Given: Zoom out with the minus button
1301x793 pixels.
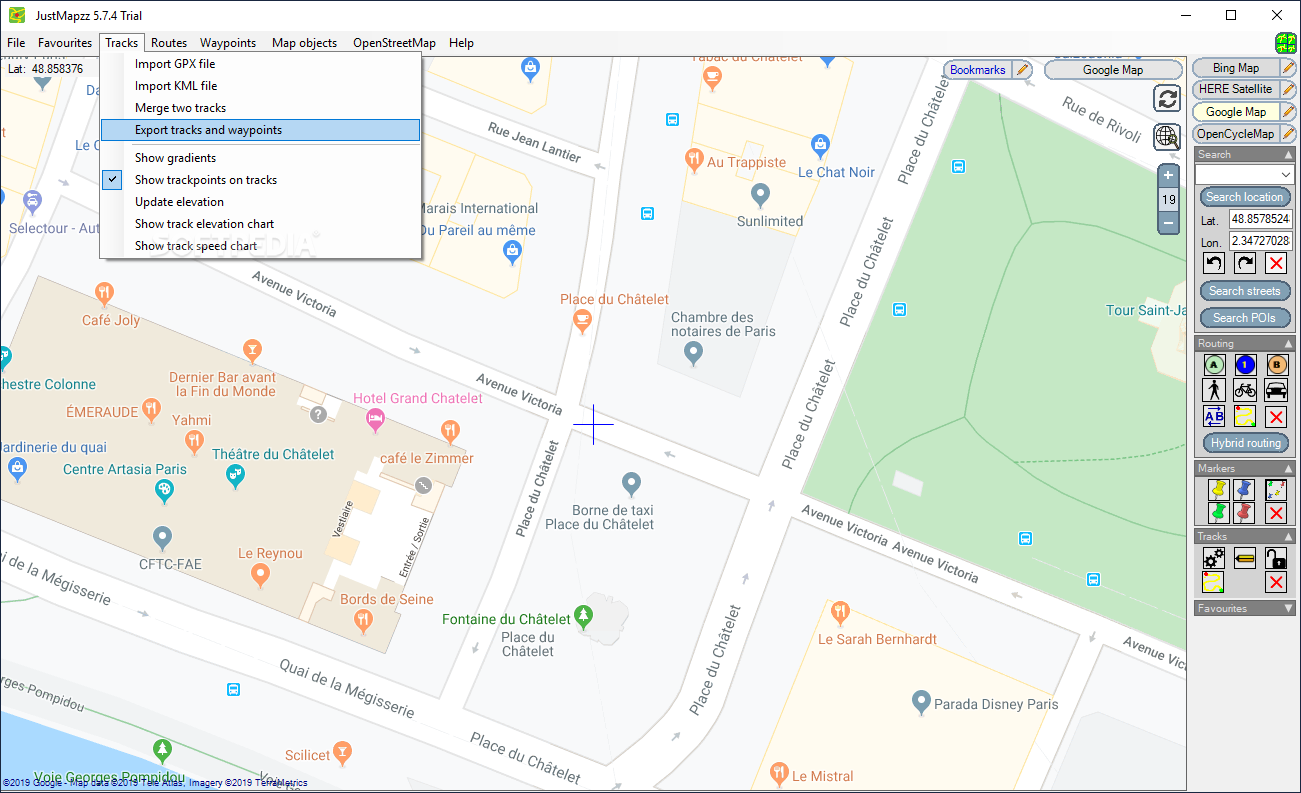Looking at the screenshot, I should [1168, 222].
